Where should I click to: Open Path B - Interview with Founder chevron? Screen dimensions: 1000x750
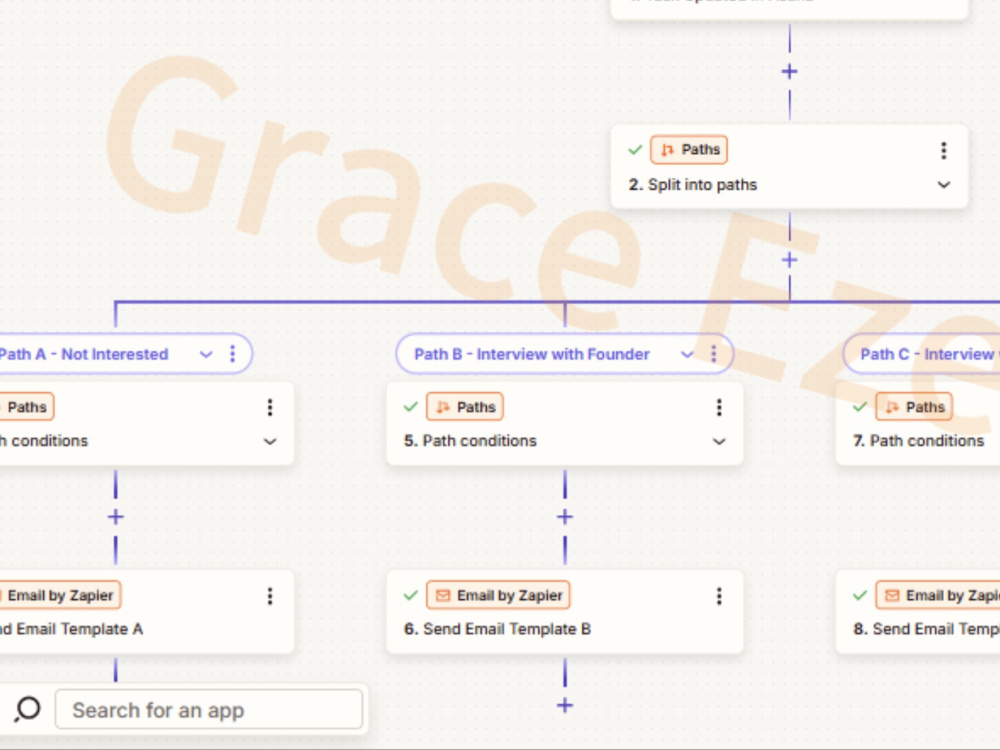[x=687, y=354]
